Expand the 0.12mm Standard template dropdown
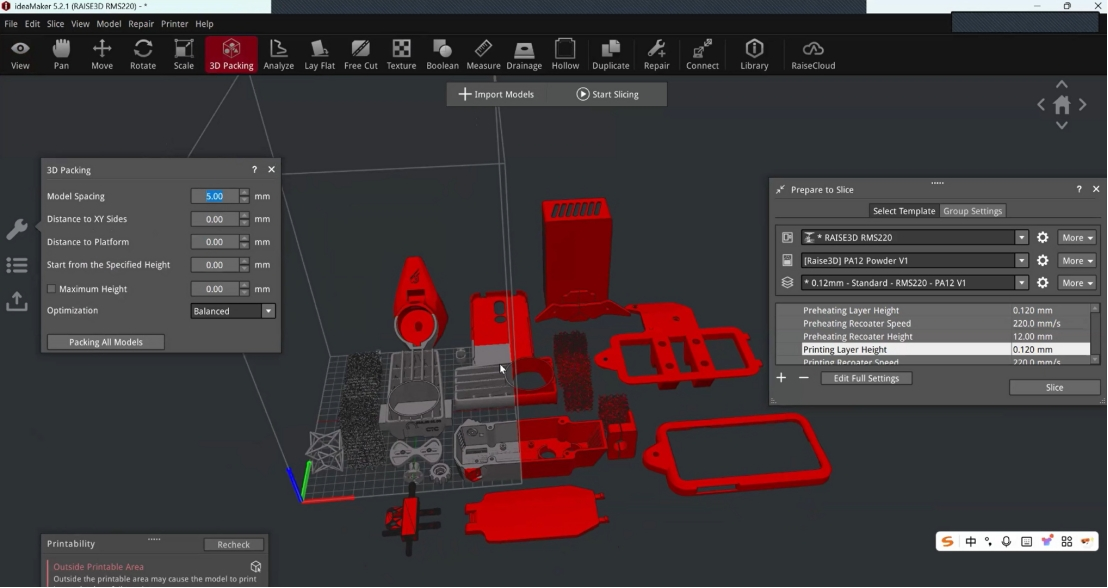This screenshot has width=1108, height=588. [x=1021, y=283]
